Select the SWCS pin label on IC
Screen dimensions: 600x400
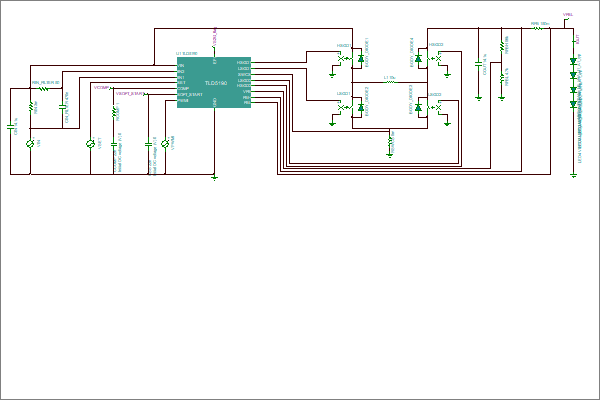(244, 75)
